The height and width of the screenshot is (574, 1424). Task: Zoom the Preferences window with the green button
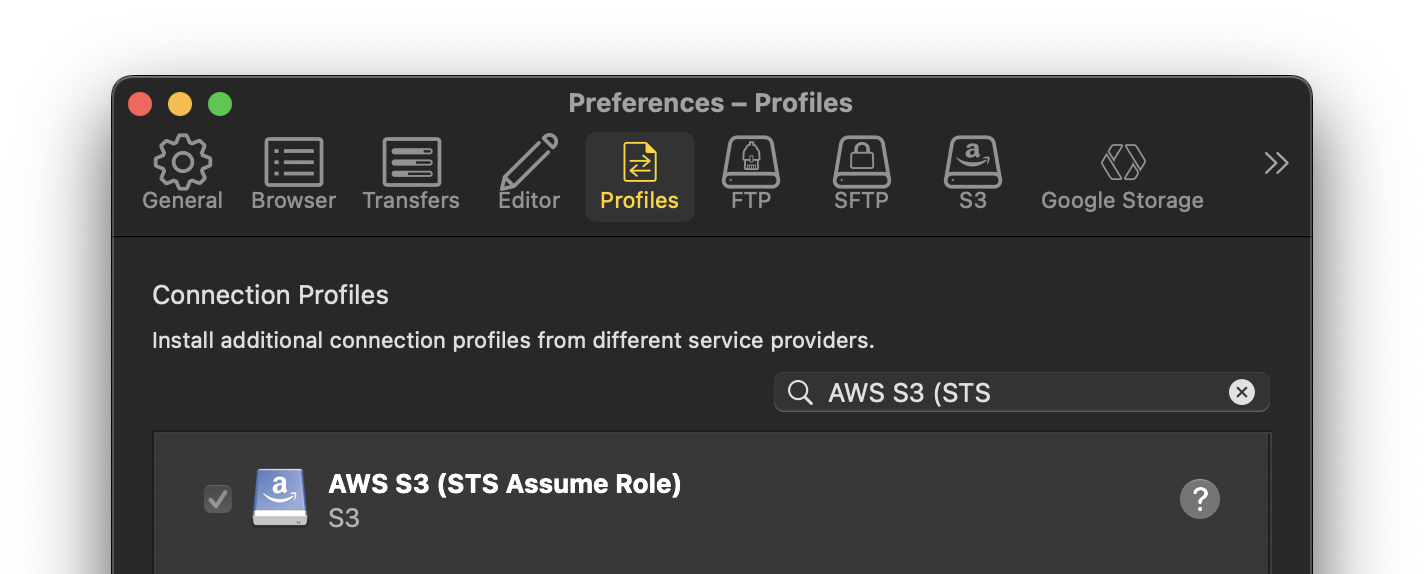[x=220, y=103]
